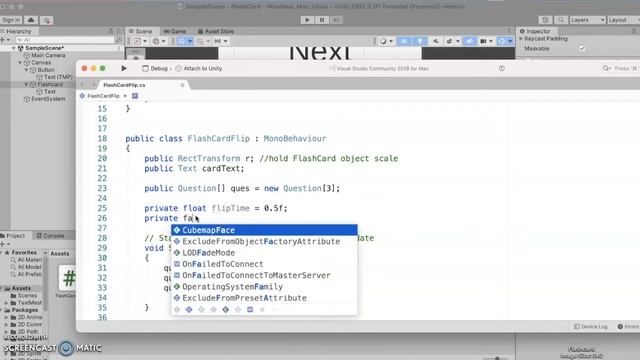Toggle Hierarchy search-by-type icon

pos(119,40)
